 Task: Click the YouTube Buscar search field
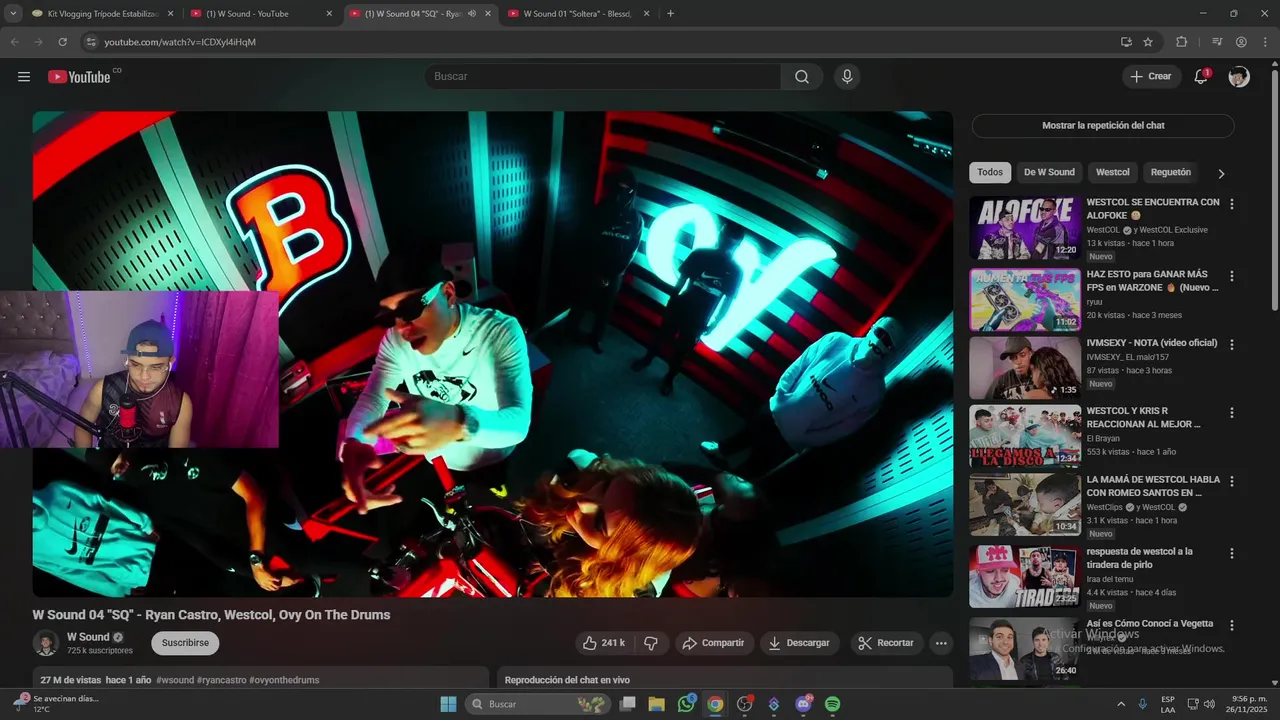(x=603, y=77)
